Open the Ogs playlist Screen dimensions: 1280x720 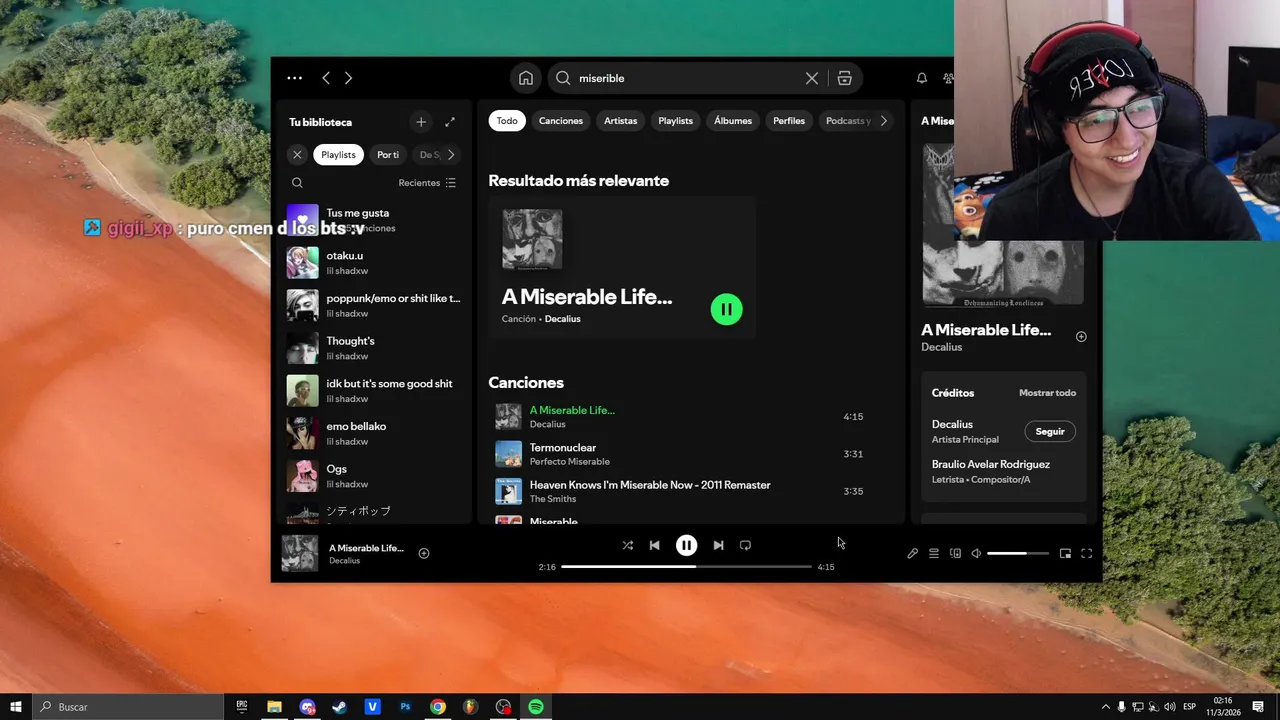pos(374,476)
